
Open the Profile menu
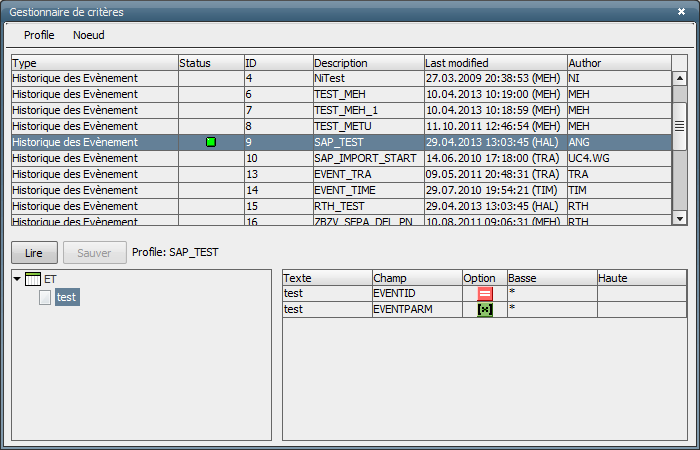click(39, 35)
